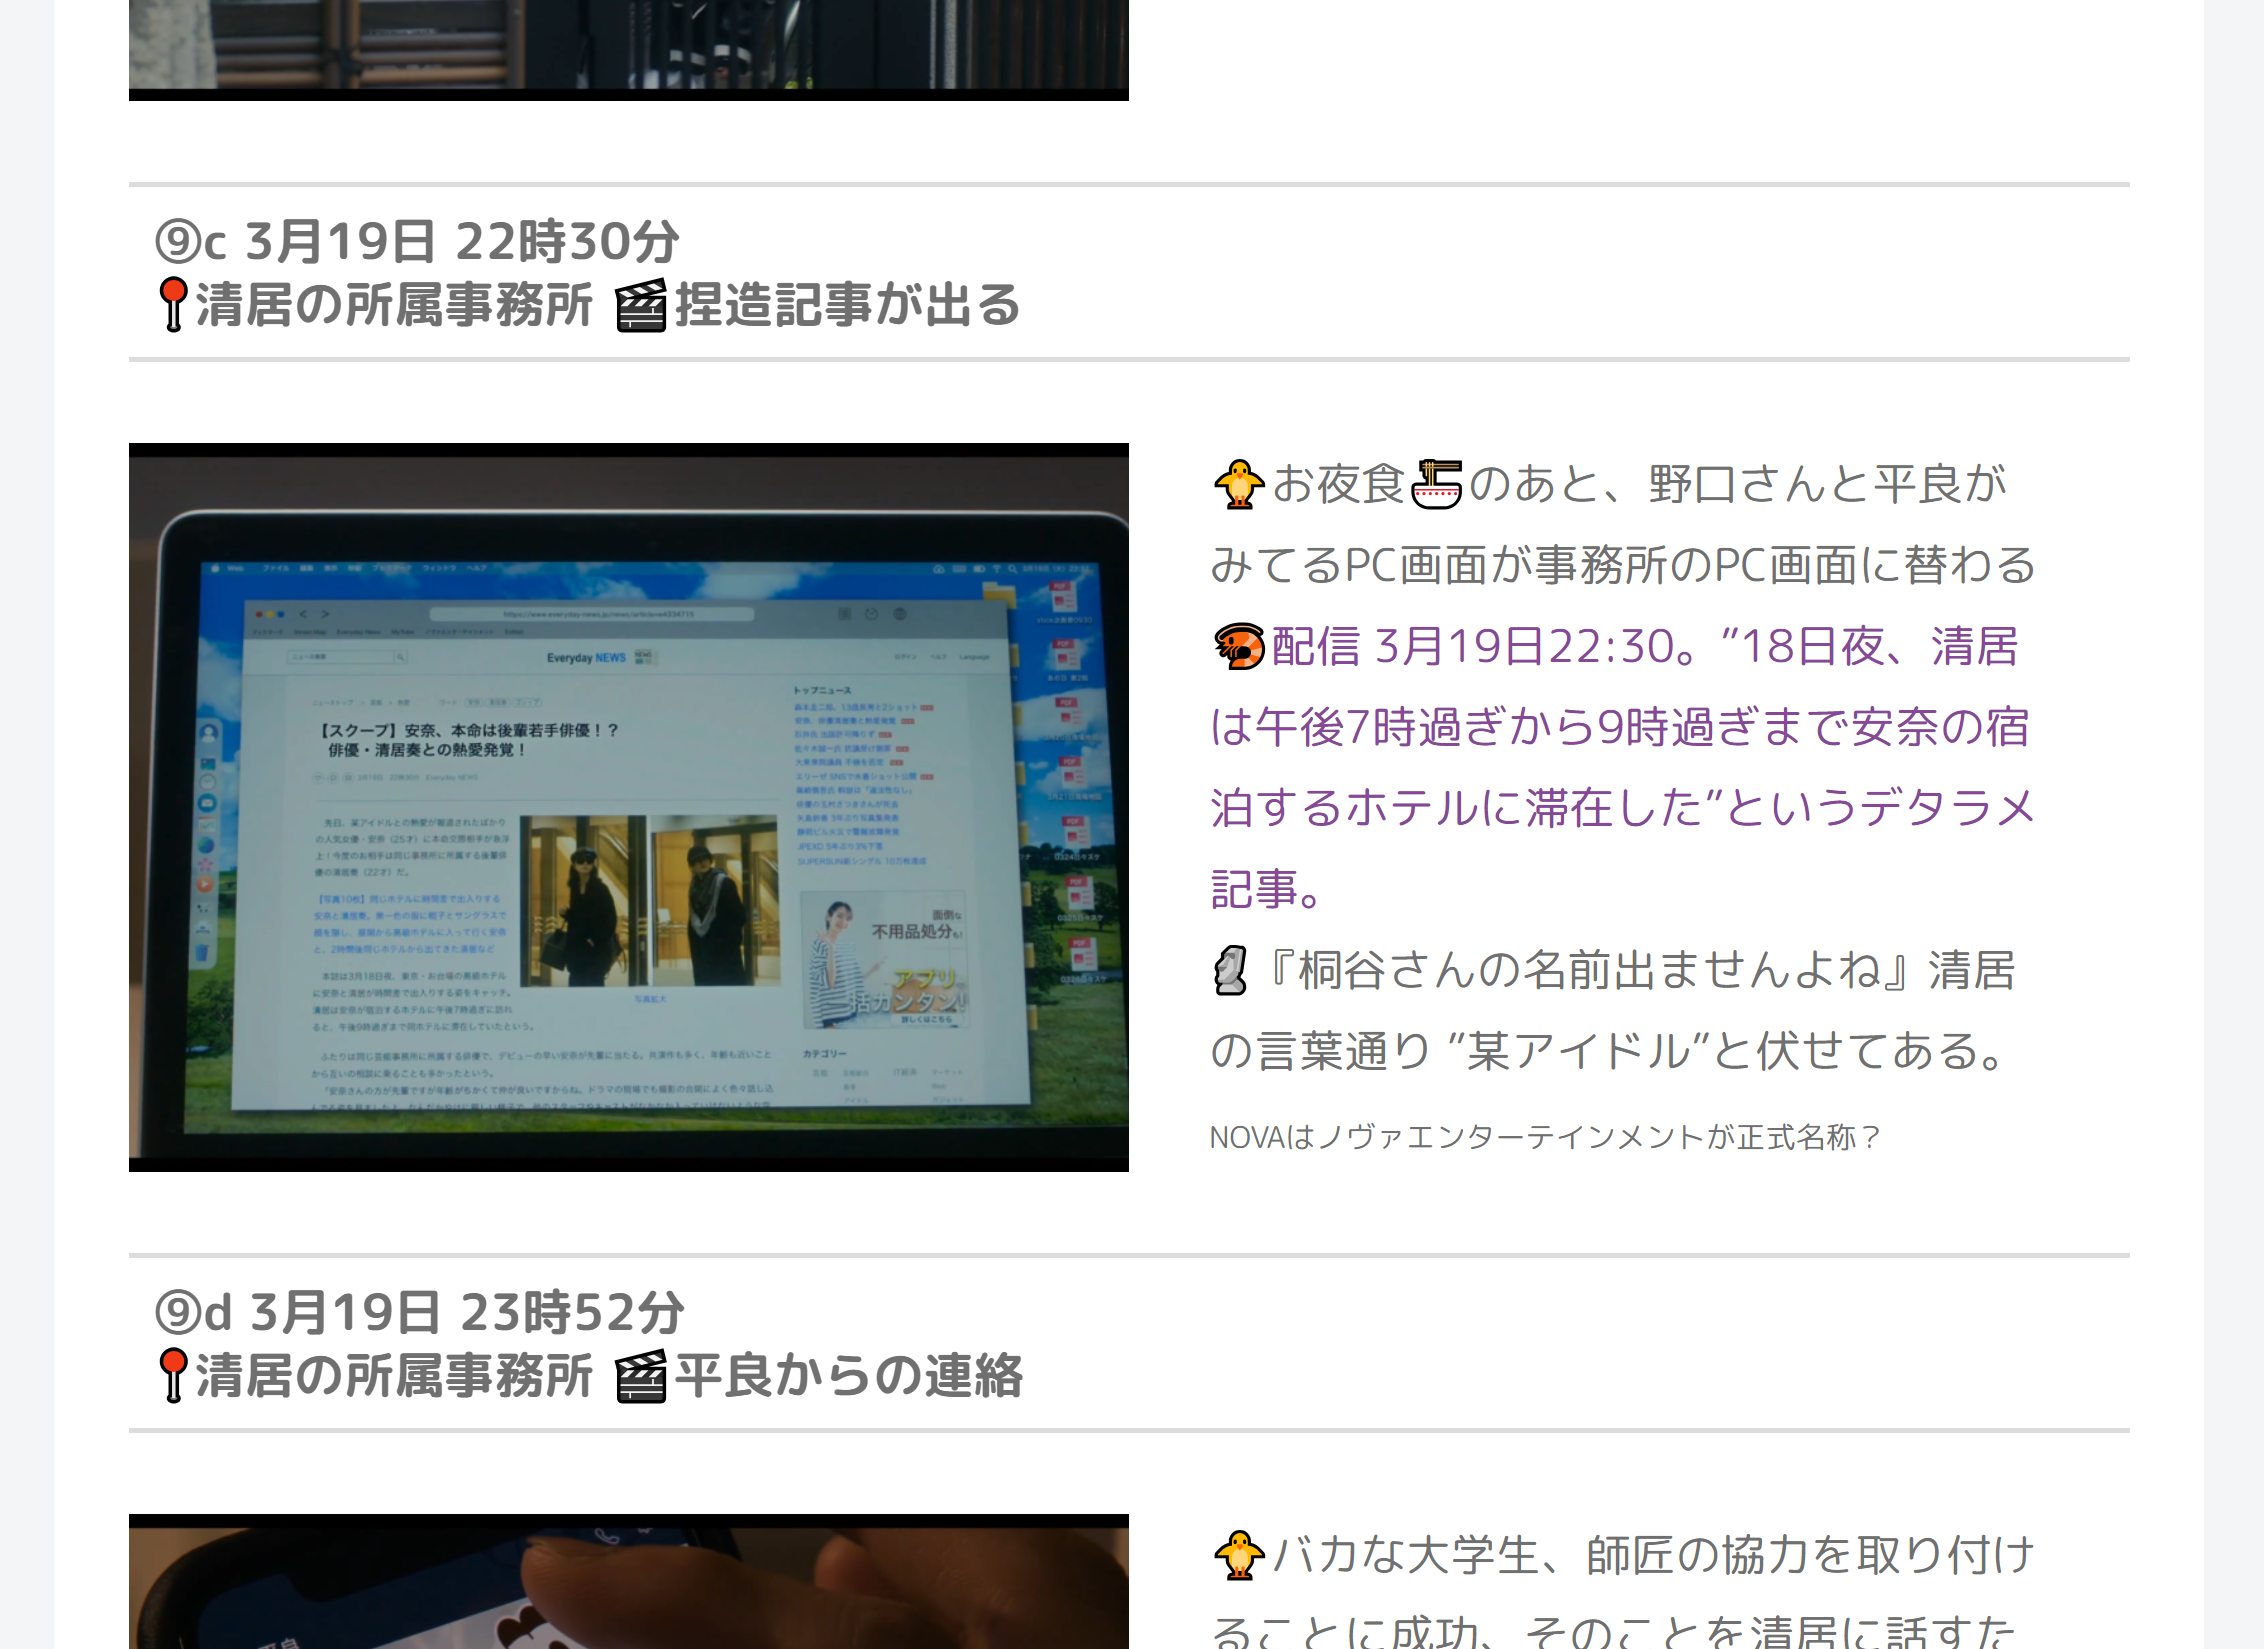
Task: Click the ramen bowl emoji after お夜食
Action: (x=1436, y=485)
